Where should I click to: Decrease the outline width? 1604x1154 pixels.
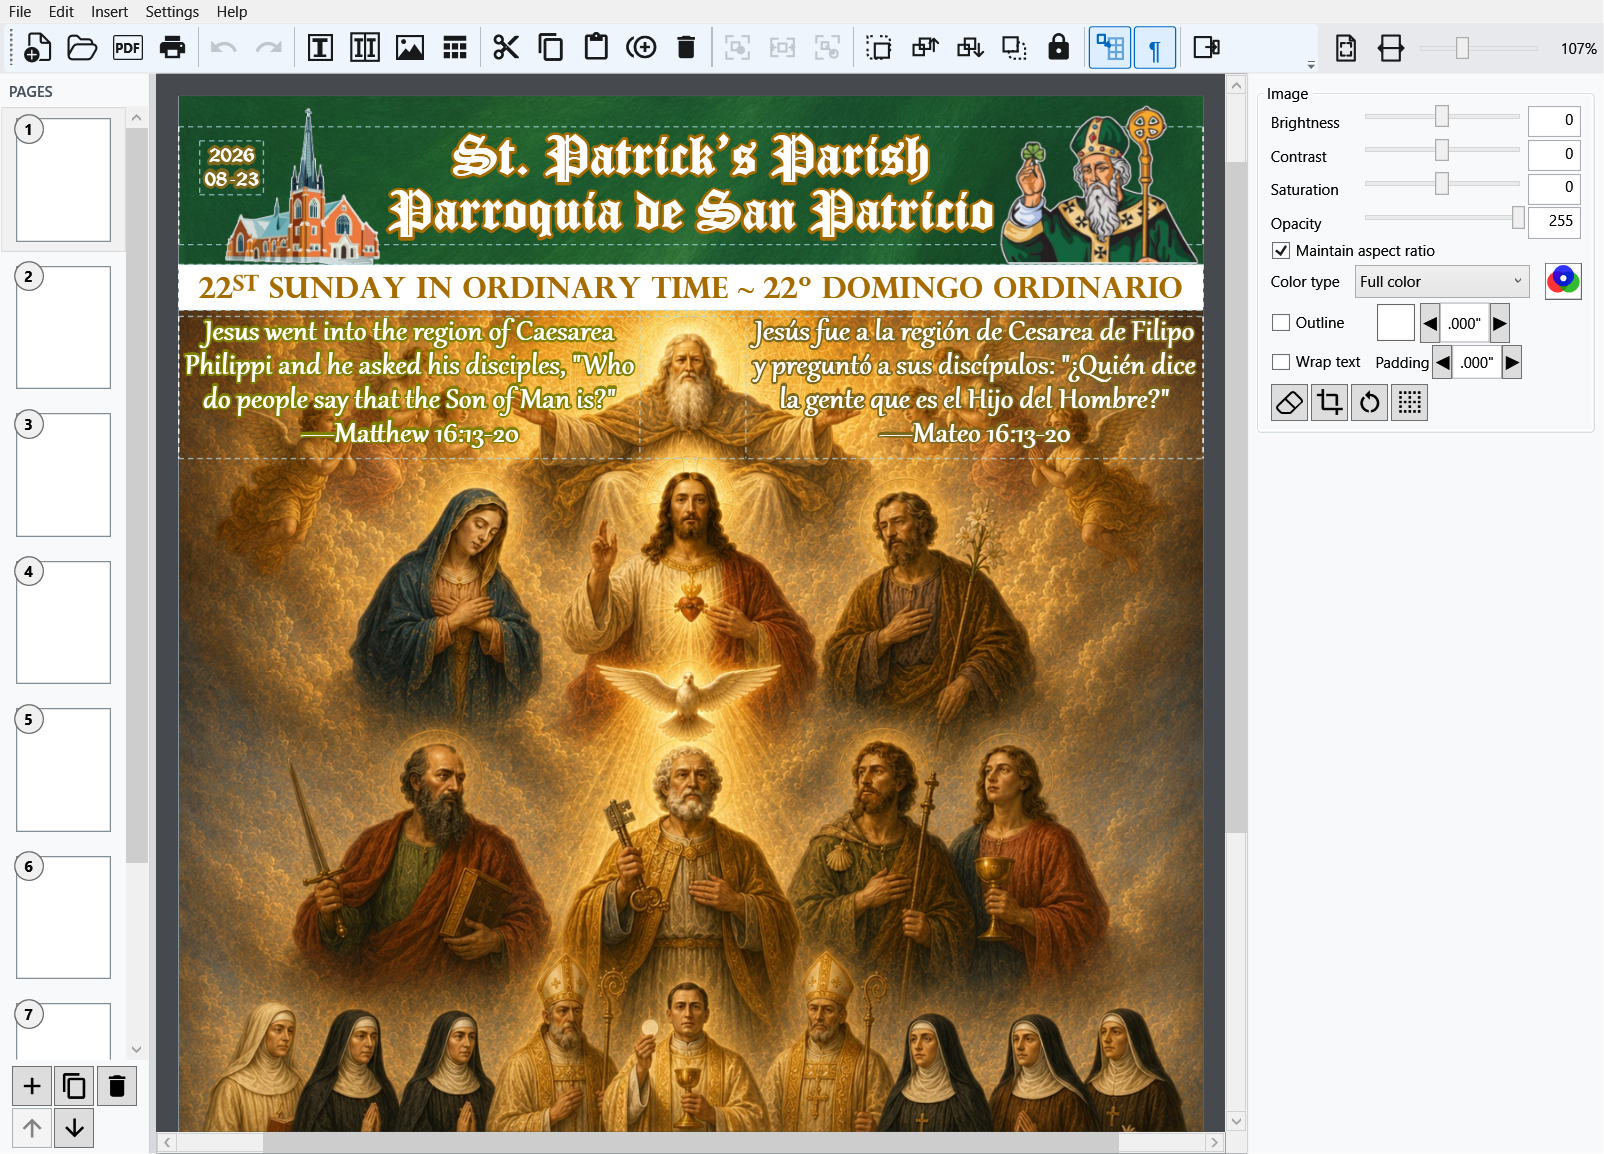1431,323
